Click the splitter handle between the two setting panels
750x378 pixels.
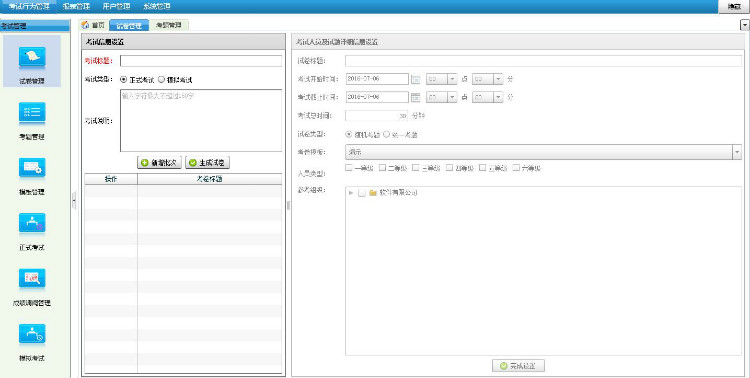pos(288,205)
